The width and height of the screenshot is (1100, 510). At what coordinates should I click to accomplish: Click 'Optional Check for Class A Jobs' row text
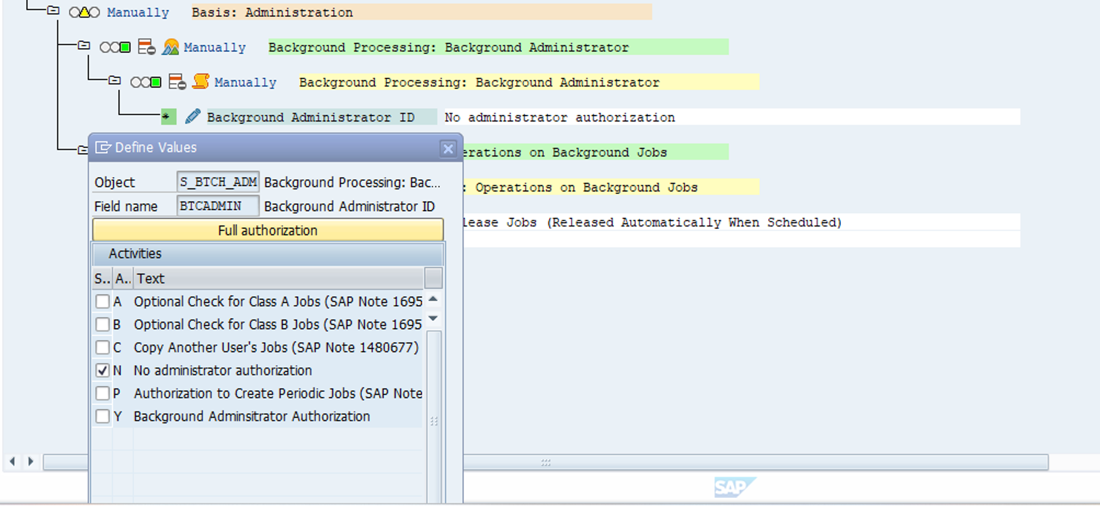tap(278, 302)
